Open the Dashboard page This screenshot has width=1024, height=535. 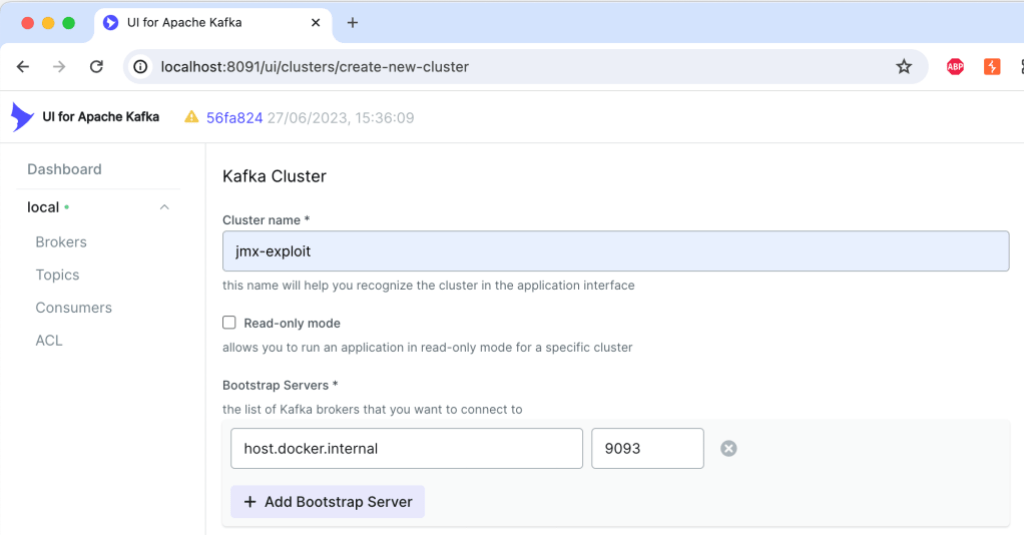[64, 169]
